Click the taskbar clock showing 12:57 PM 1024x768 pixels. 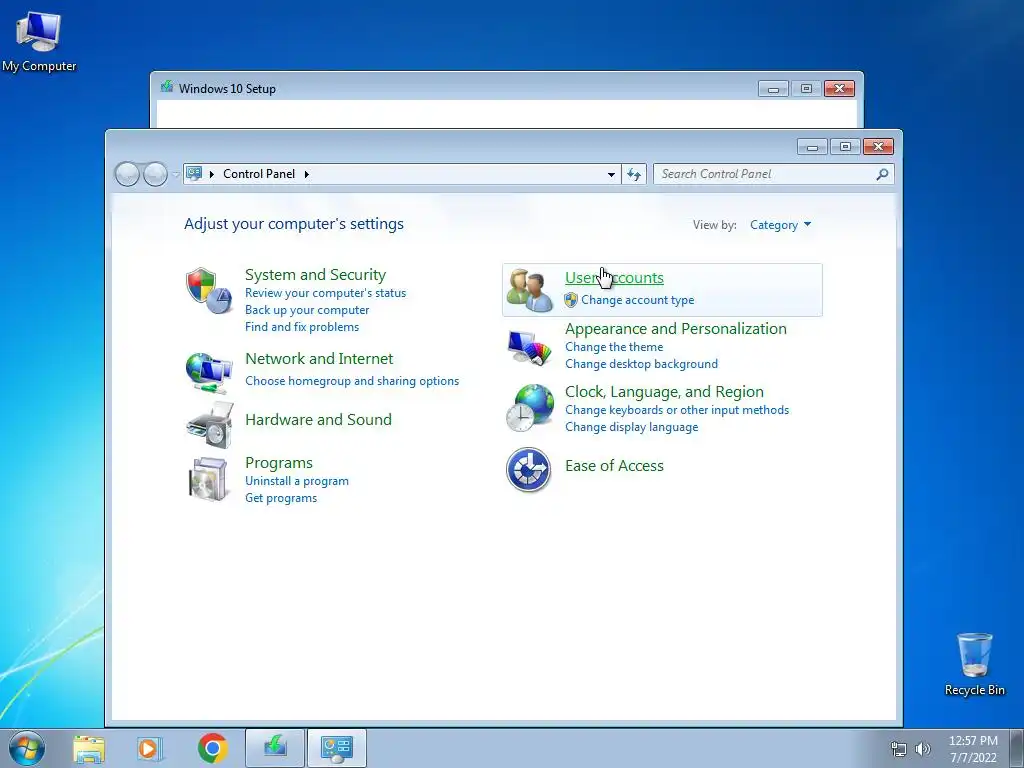coord(973,749)
